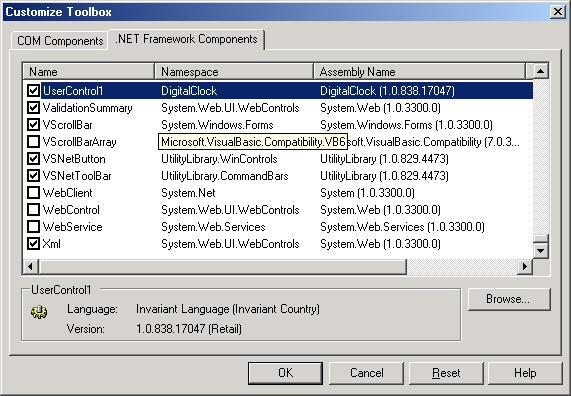Select the VScrollBarArray row name
This screenshot has width=571, height=396.
tap(79, 142)
